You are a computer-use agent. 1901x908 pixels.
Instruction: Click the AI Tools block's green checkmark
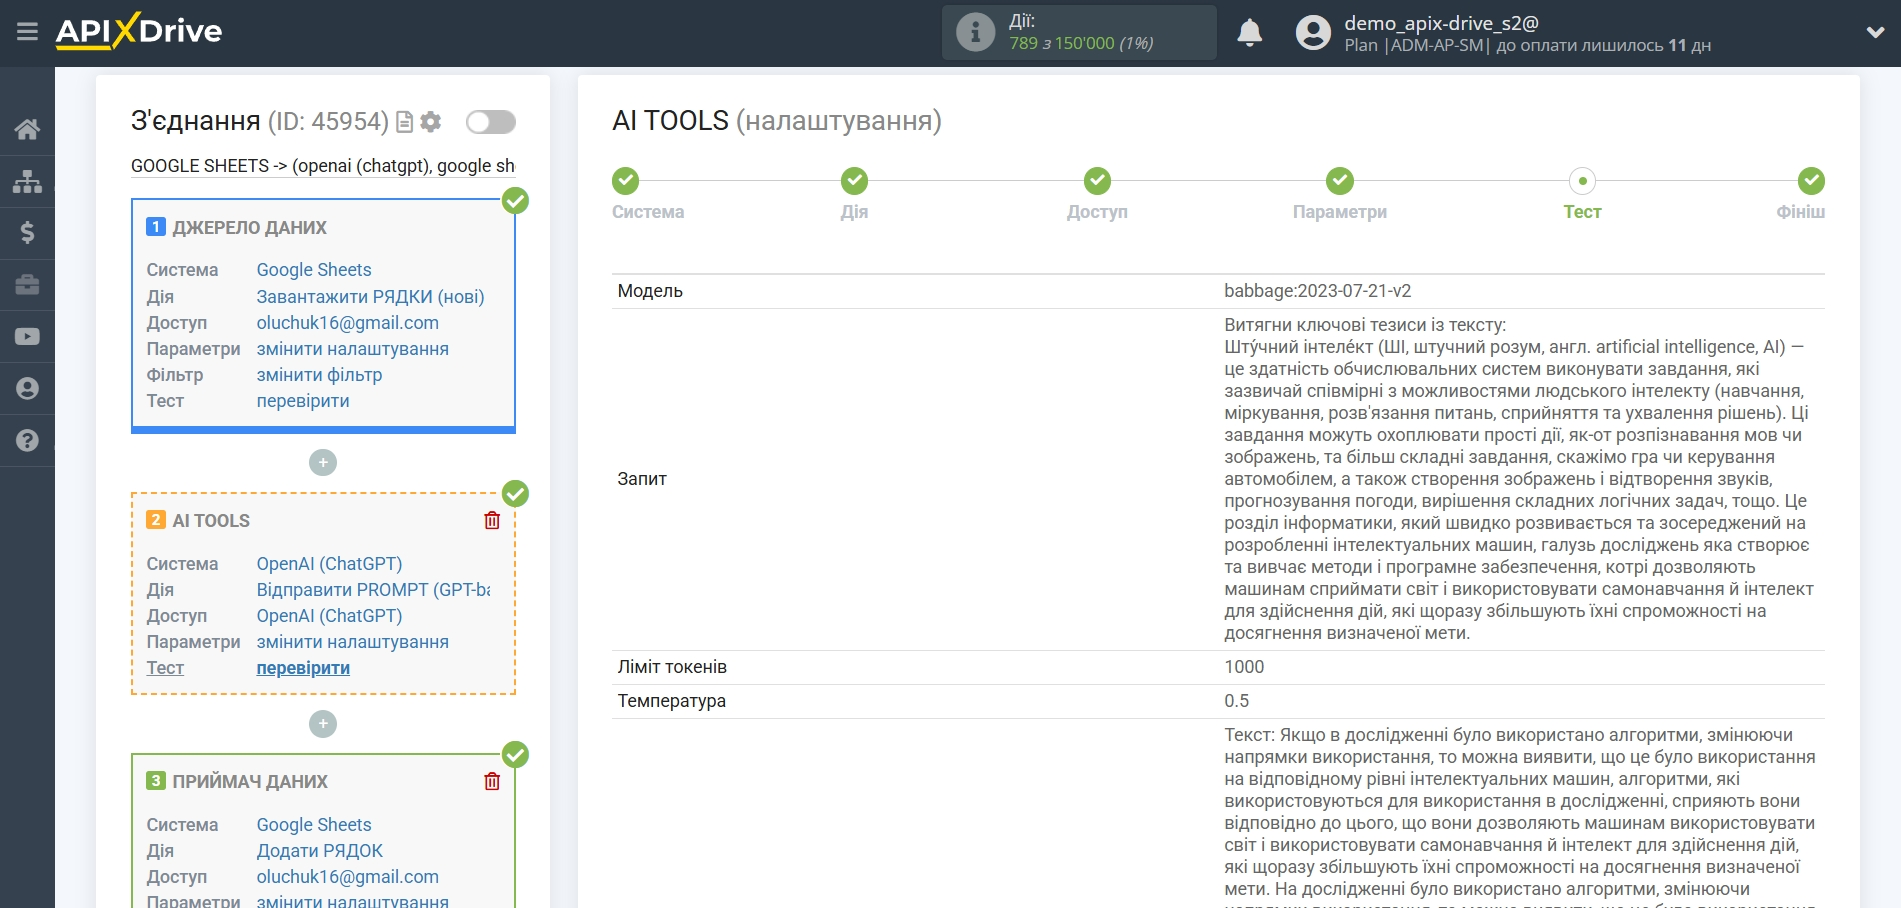tap(515, 494)
